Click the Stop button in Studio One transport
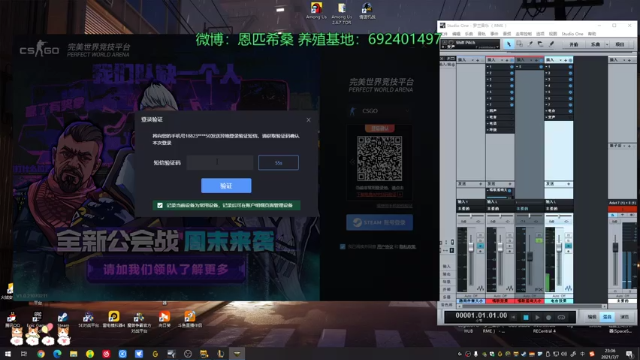The height and width of the screenshot is (360, 640). coord(526,317)
